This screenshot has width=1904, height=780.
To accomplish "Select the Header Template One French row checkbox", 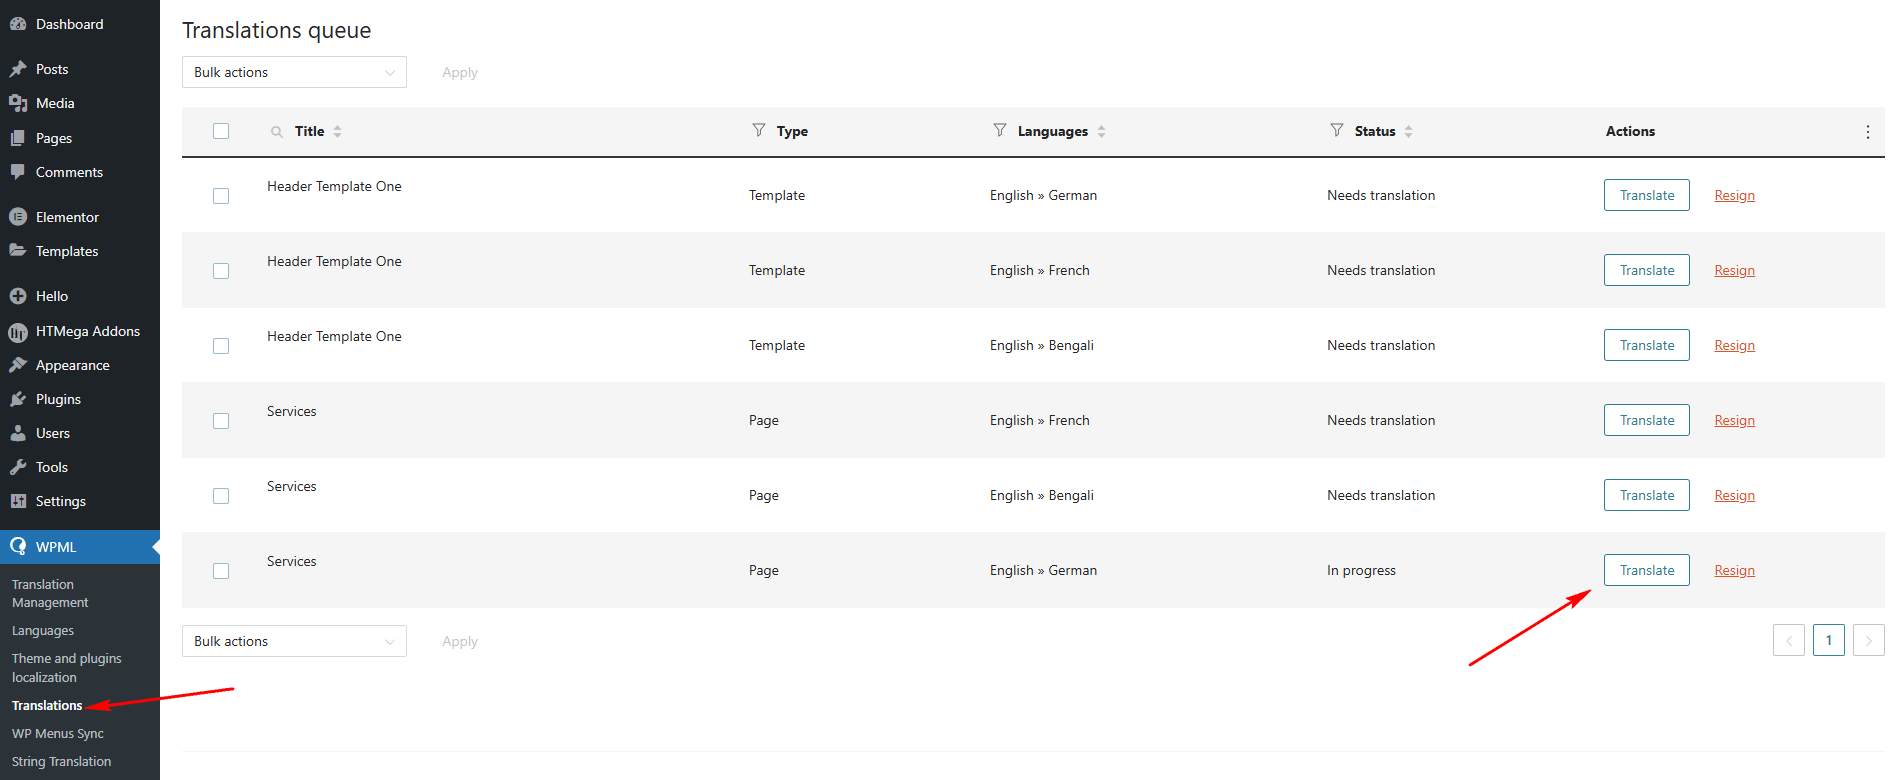I will click(x=221, y=271).
